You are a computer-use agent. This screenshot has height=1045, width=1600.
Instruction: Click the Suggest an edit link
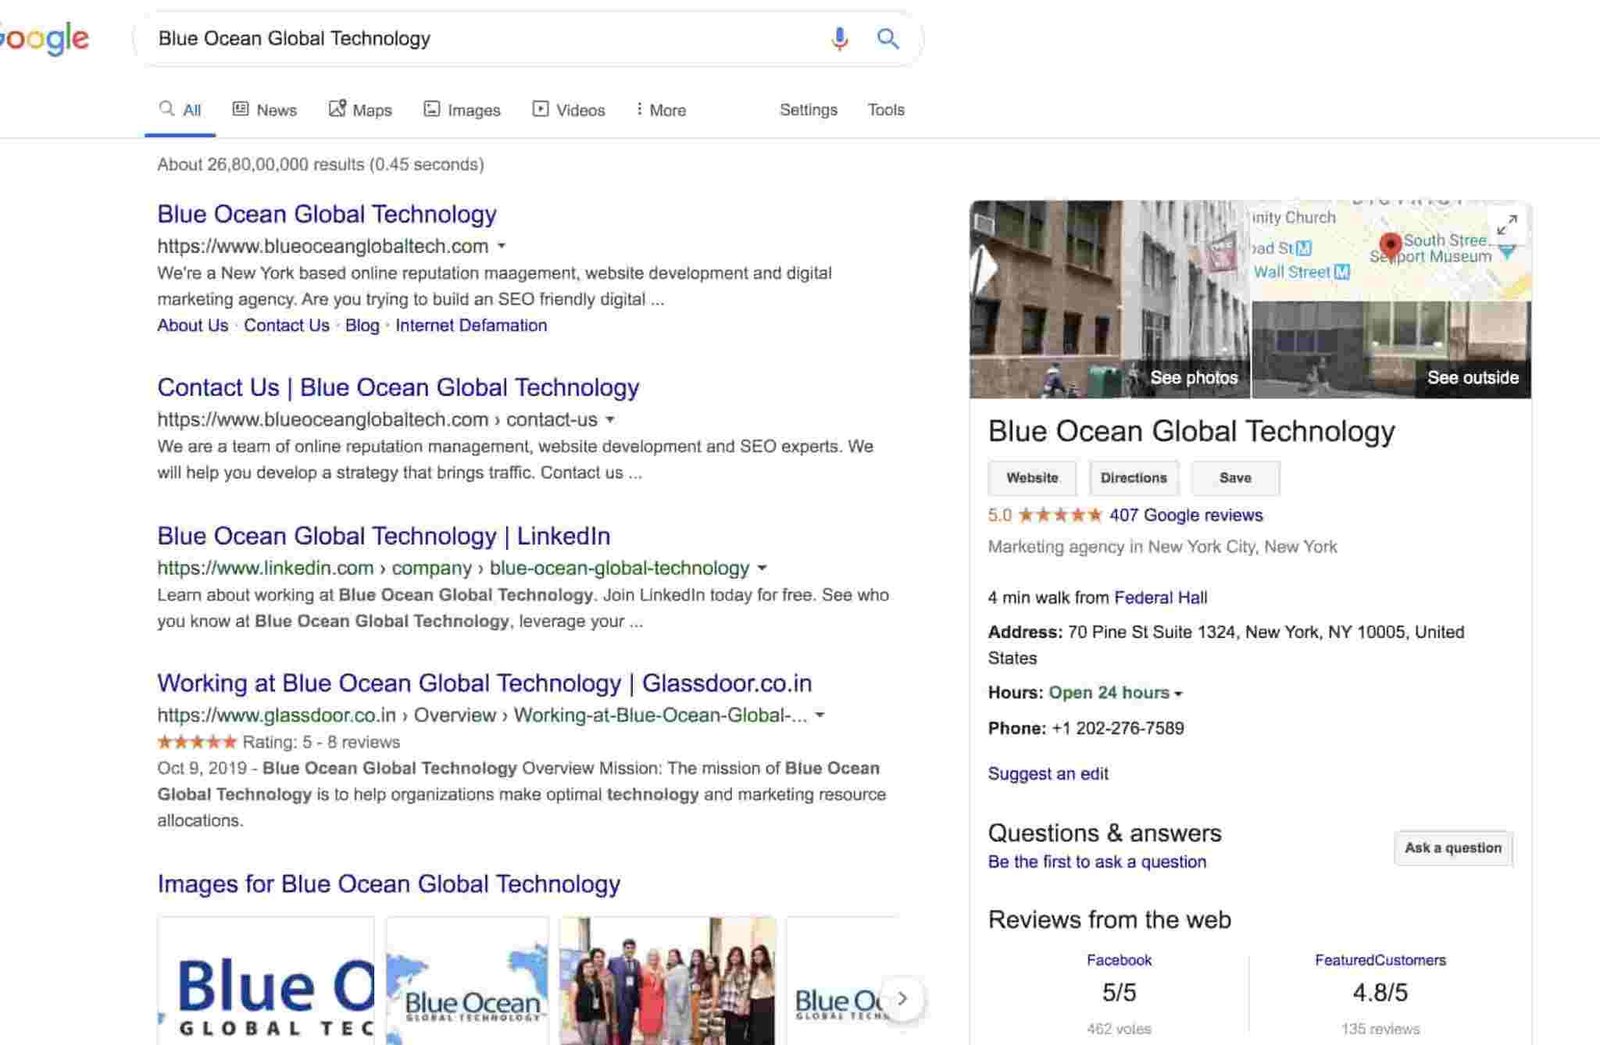point(1047,773)
